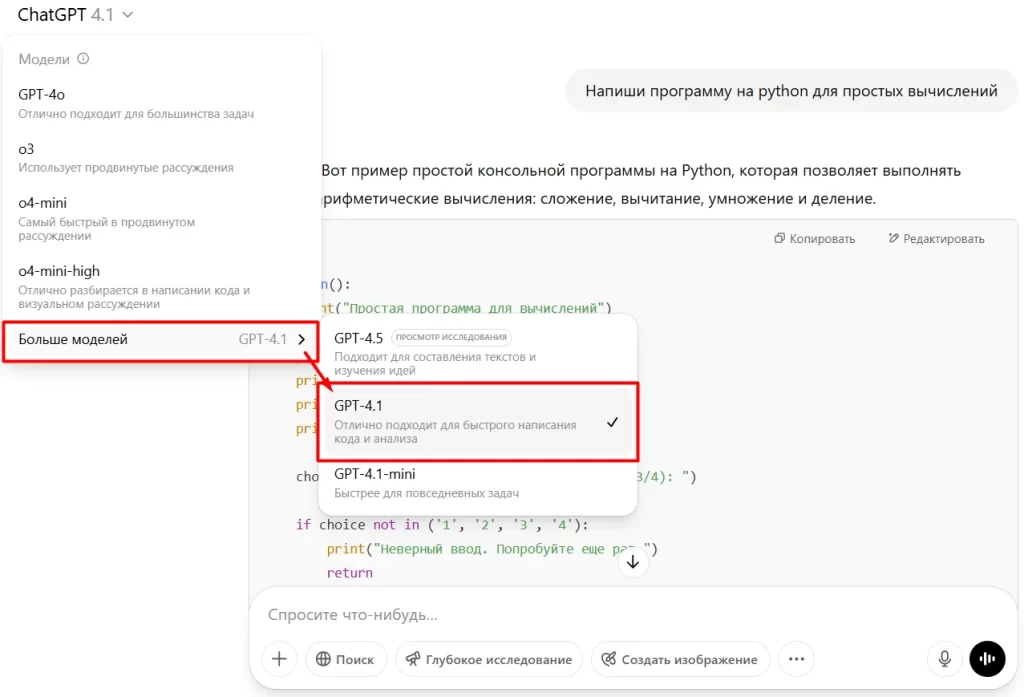Viewport: 1024px width, 697px height.
Task: Pick the GPT-4.1-mini model
Action: tap(477, 482)
